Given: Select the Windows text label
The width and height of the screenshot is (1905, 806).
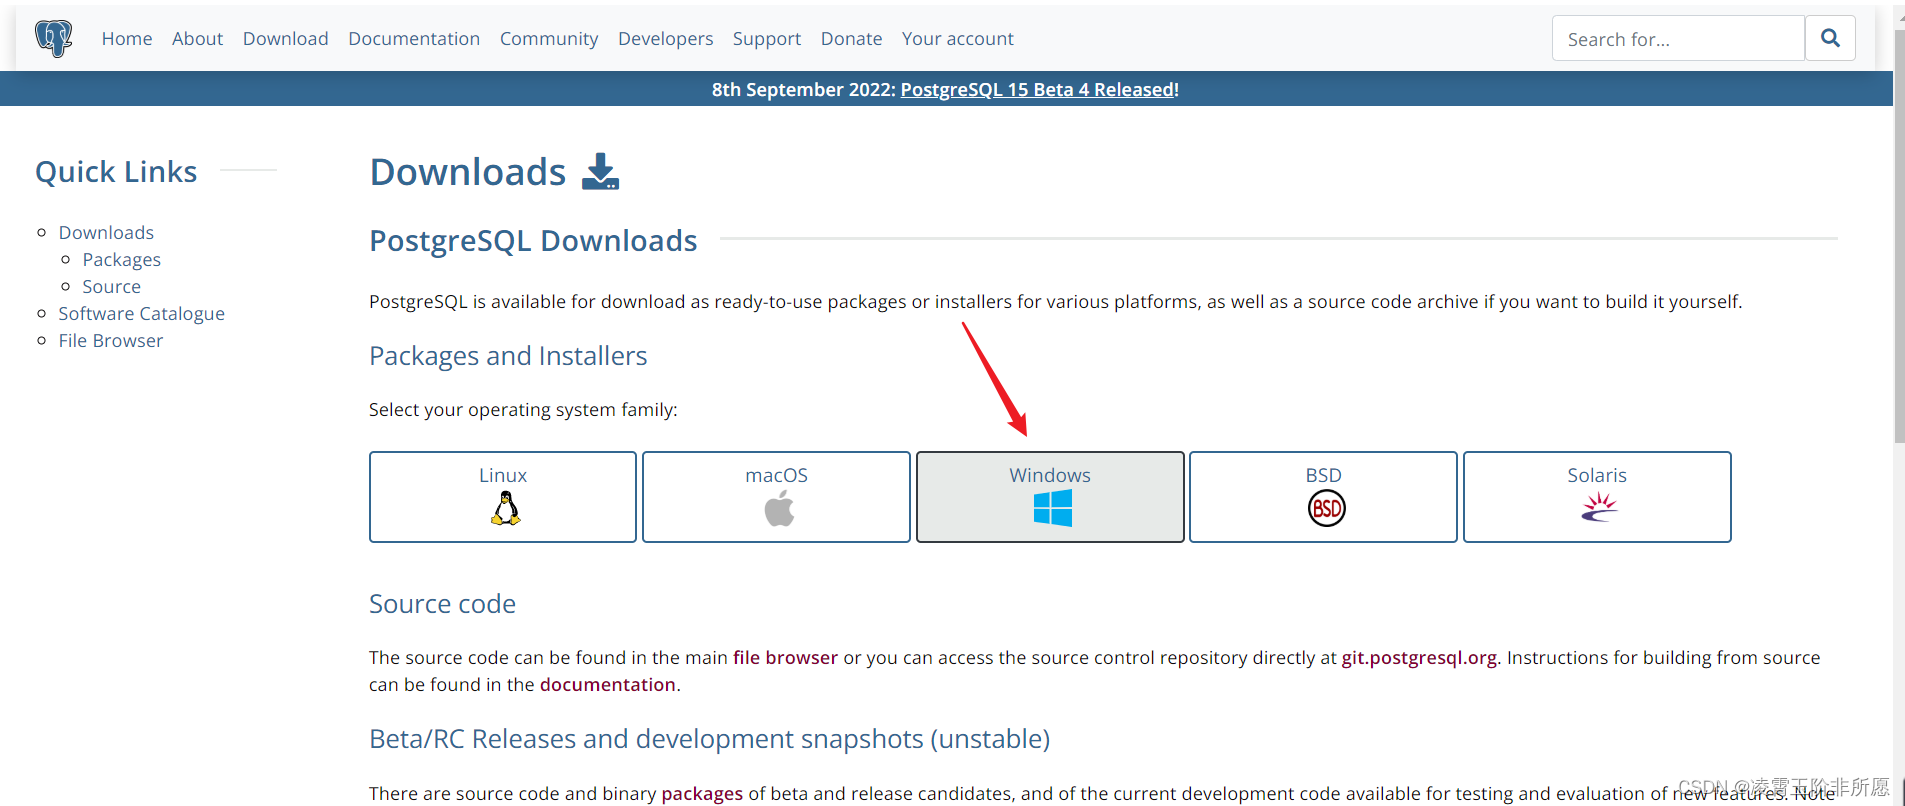Looking at the screenshot, I should tap(1050, 475).
